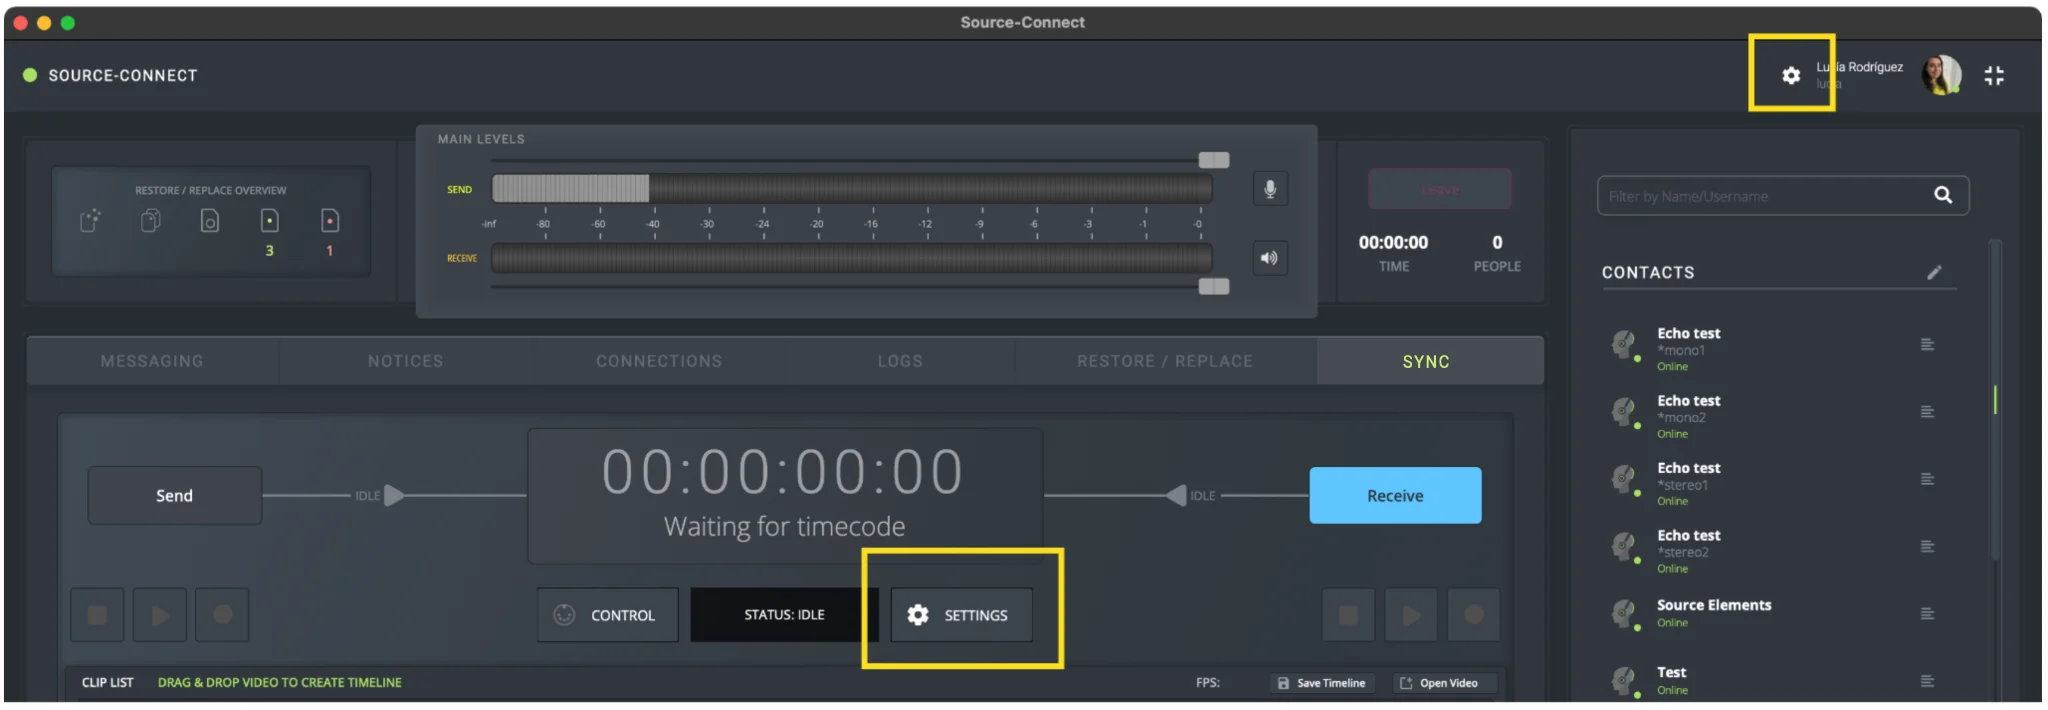Click the file-with-circle icon in Restore/Replace overview

210,220
